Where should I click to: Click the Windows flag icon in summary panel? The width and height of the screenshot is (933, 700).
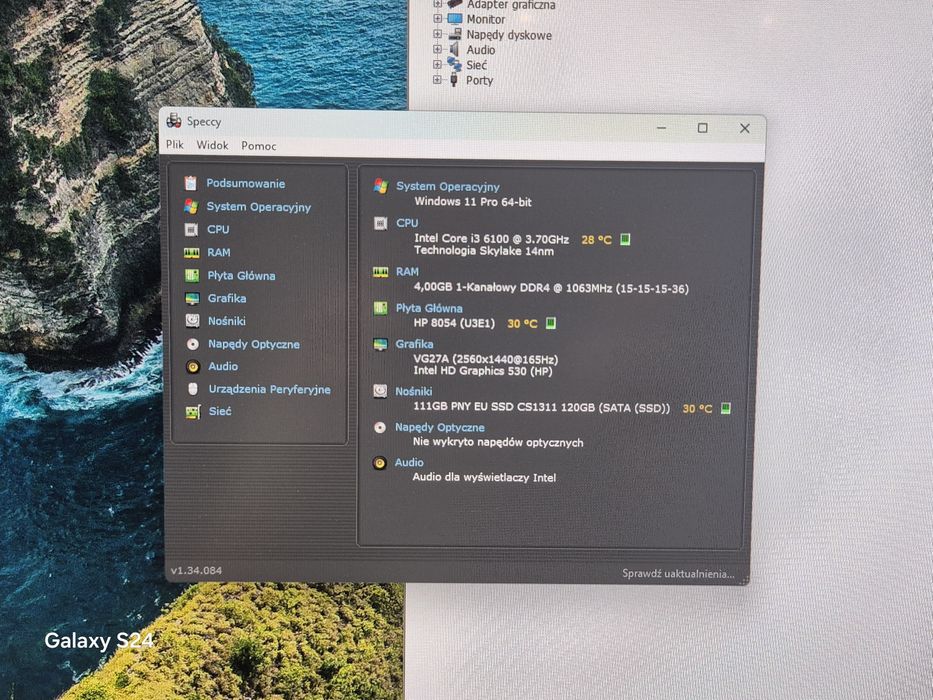pyautogui.click(x=381, y=186)
